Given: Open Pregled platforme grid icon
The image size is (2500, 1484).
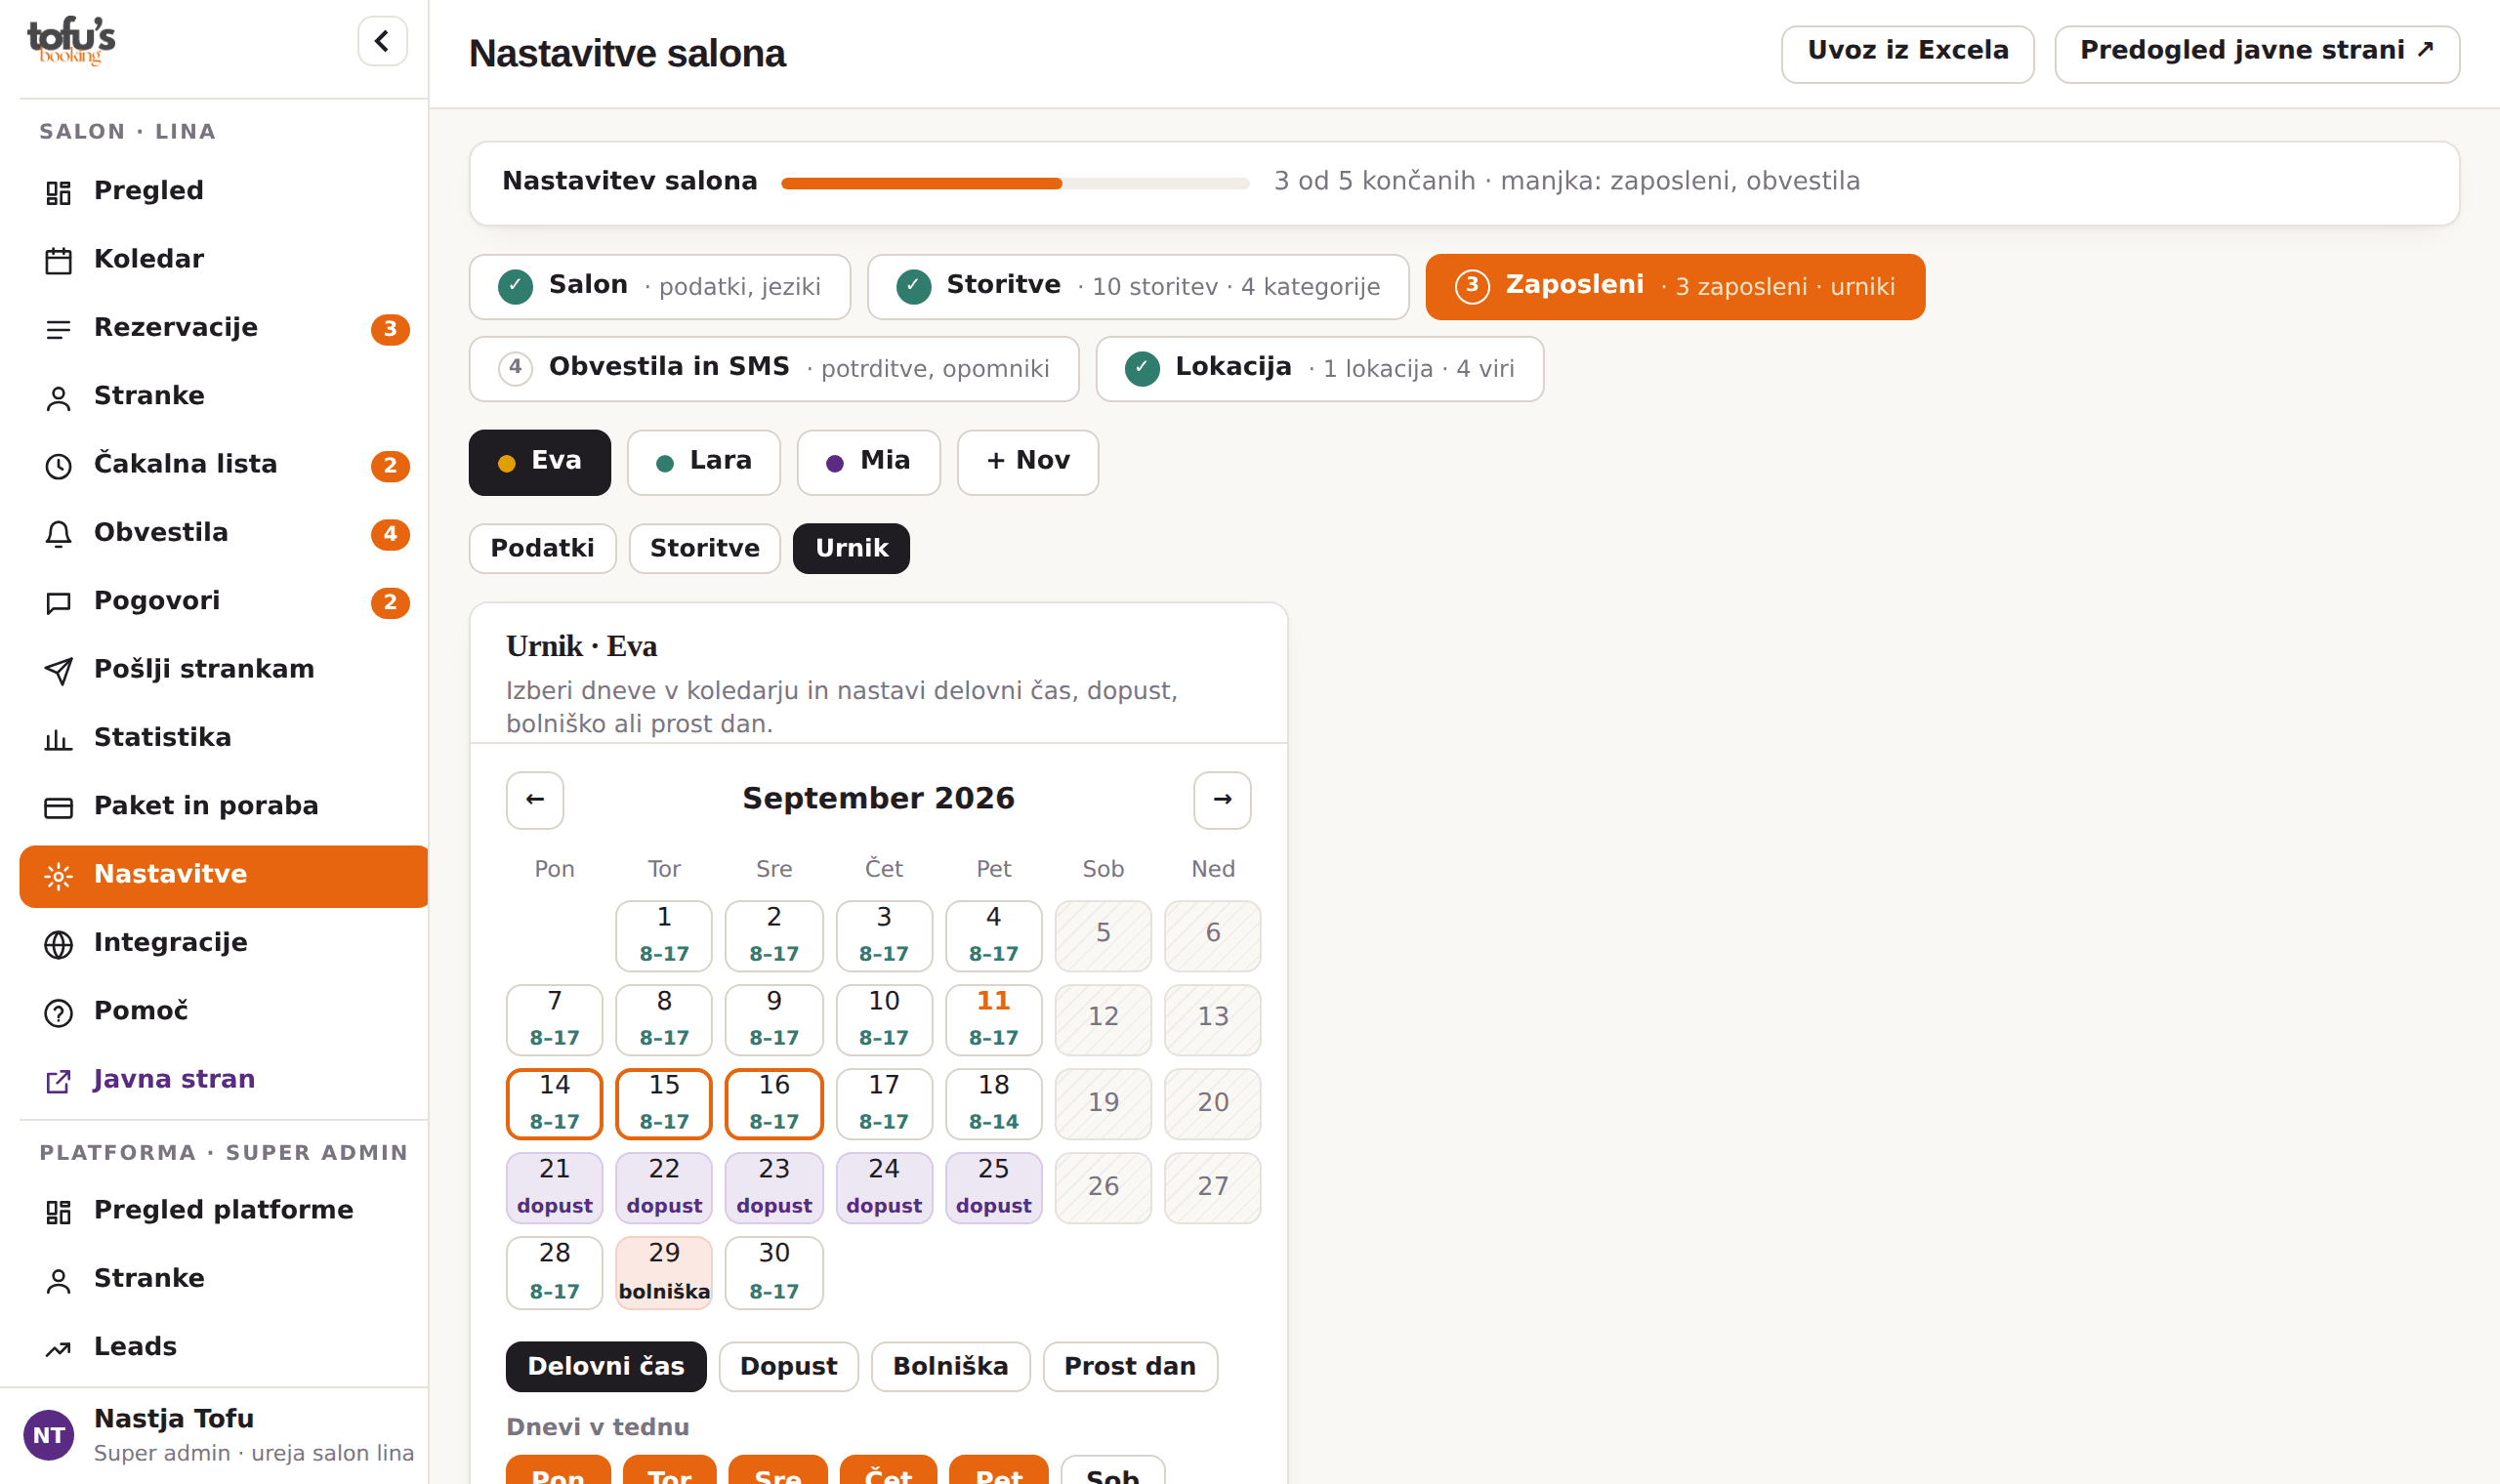Looking at the screenshot, I should point(59,1211).
